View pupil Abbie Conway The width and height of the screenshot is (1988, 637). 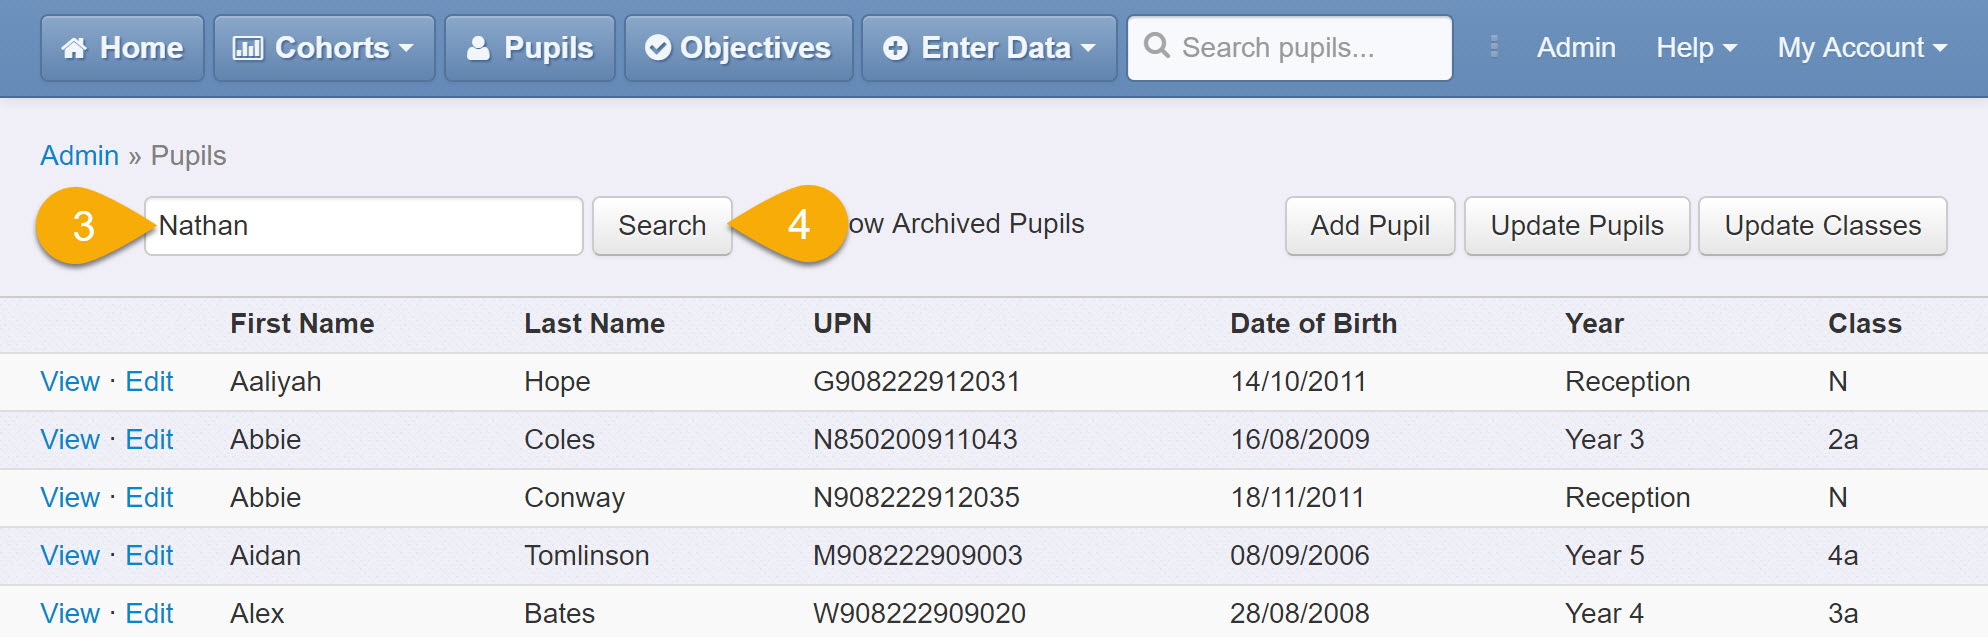tap(70, 498)
